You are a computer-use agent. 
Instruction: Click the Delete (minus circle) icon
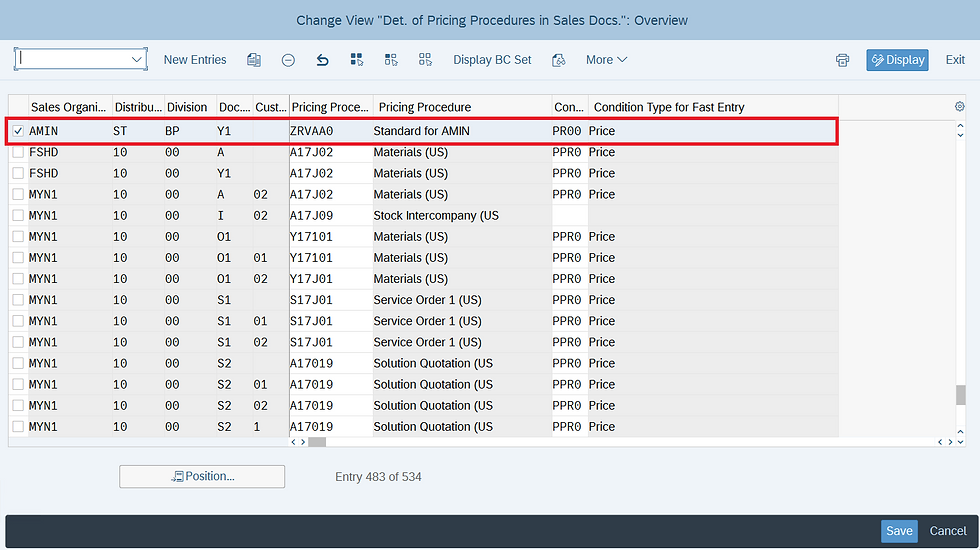coord(288,60)
